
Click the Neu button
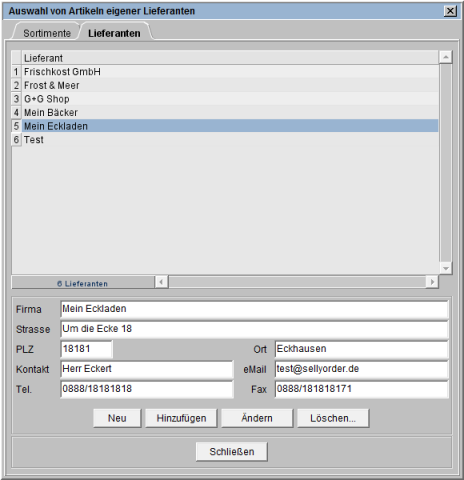pyautogui.click(x=117, y=418)
